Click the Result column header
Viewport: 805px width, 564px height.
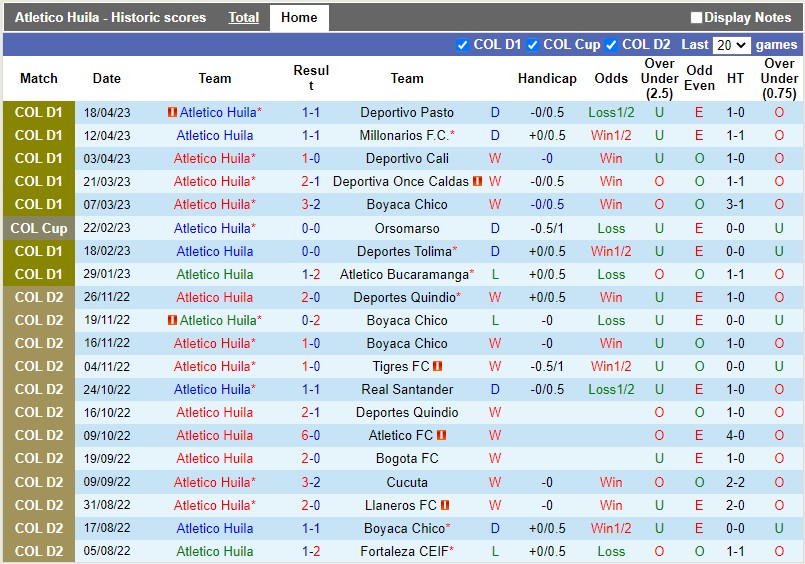pos(311,78)
